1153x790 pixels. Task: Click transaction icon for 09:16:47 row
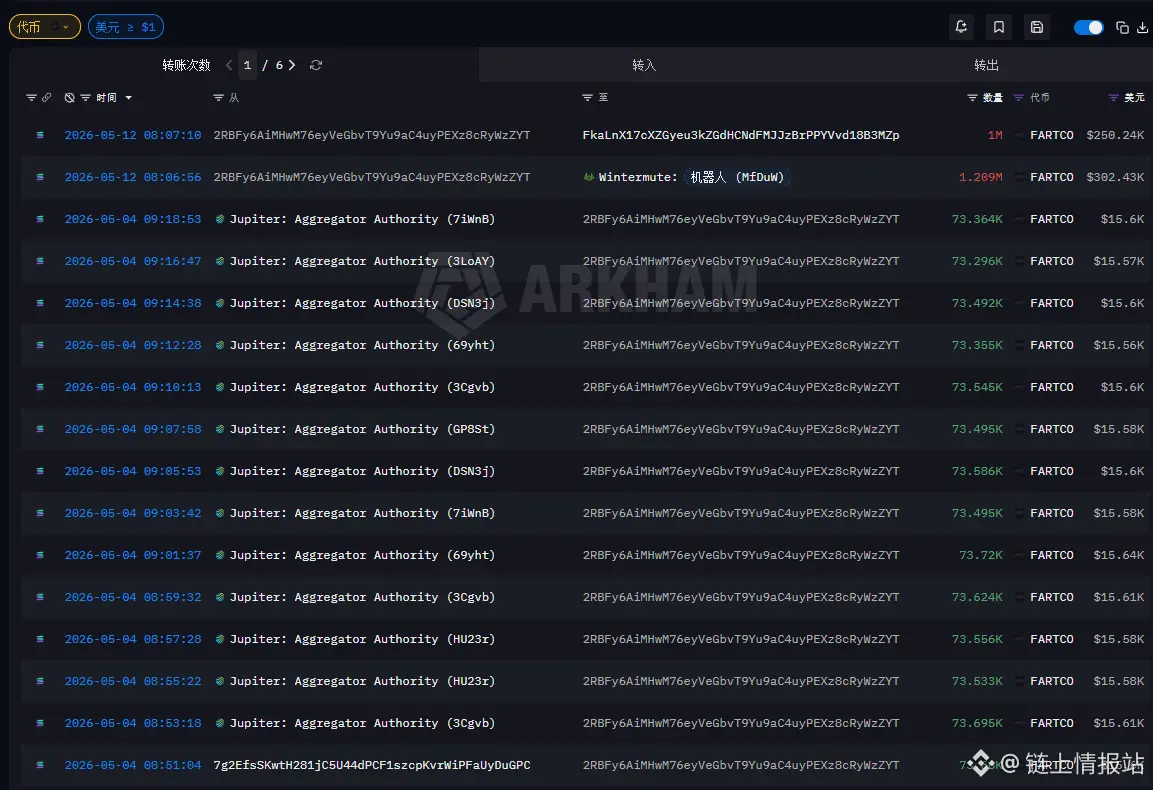[40, 261]
